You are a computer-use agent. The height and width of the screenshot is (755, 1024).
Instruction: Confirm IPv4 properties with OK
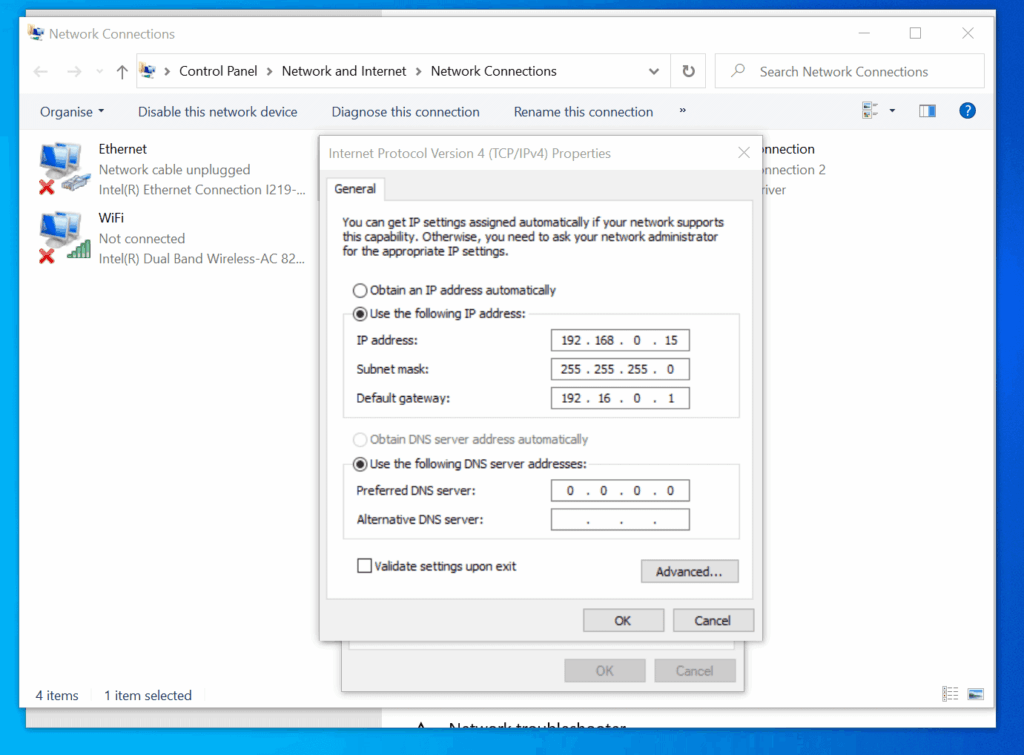(x=623, y=620)
